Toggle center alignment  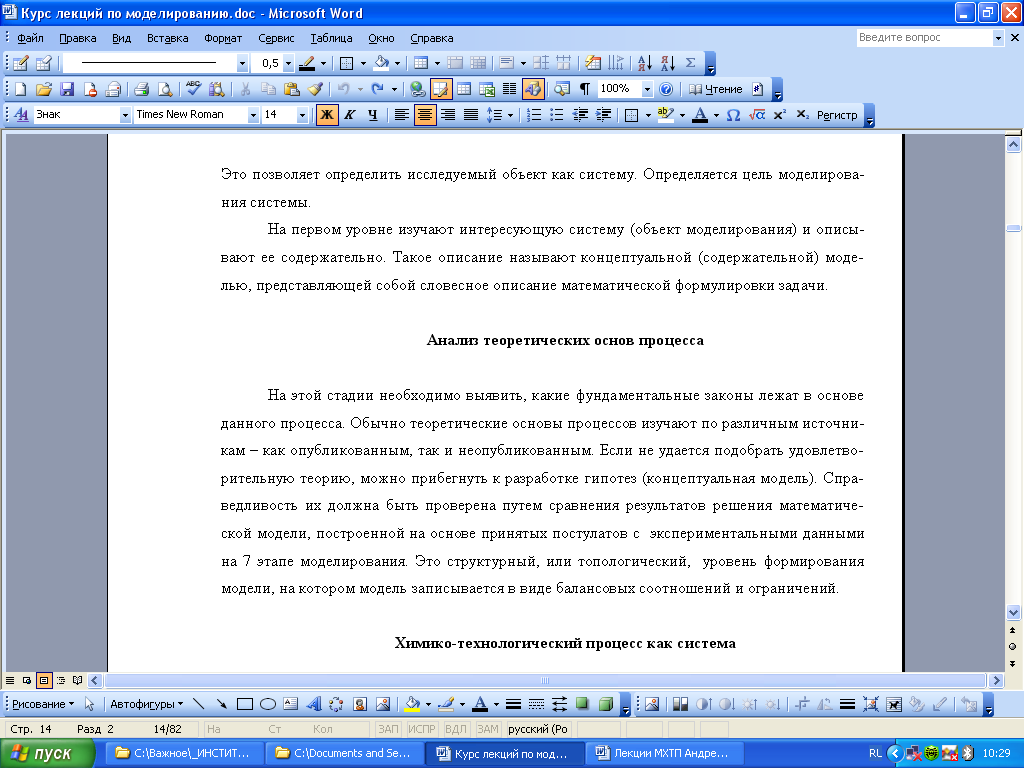point(425,115)
